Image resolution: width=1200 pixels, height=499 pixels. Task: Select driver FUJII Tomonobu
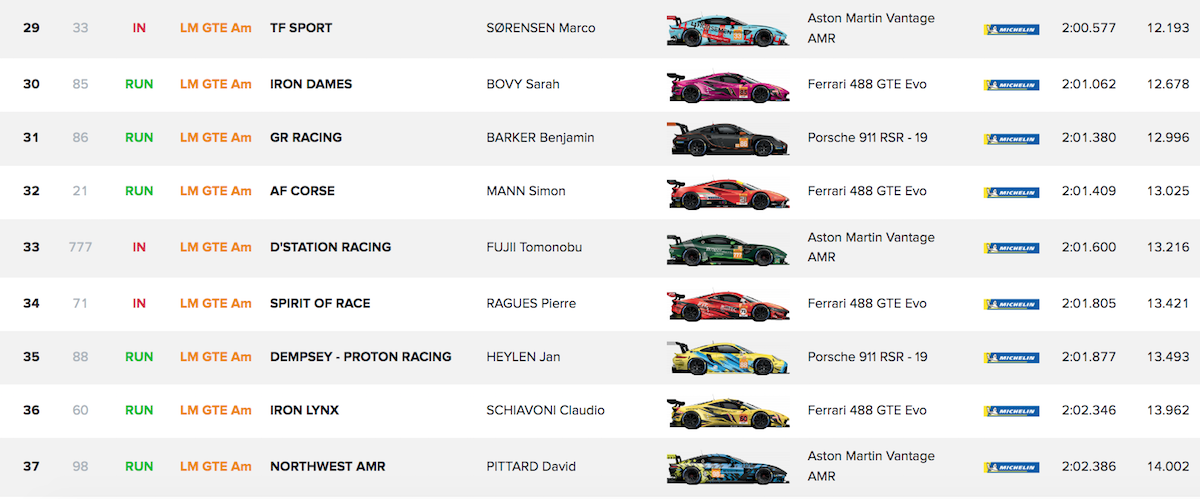tap(538, 247)
